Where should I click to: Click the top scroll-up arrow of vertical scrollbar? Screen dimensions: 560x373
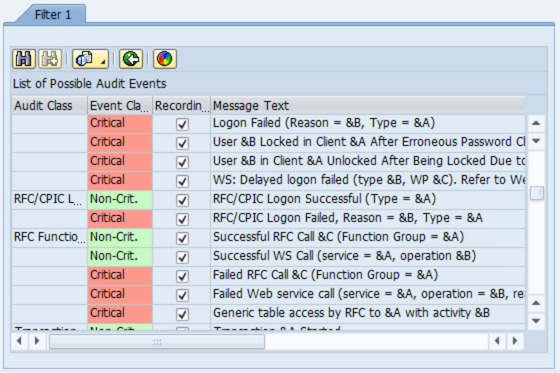click(536, 123)
